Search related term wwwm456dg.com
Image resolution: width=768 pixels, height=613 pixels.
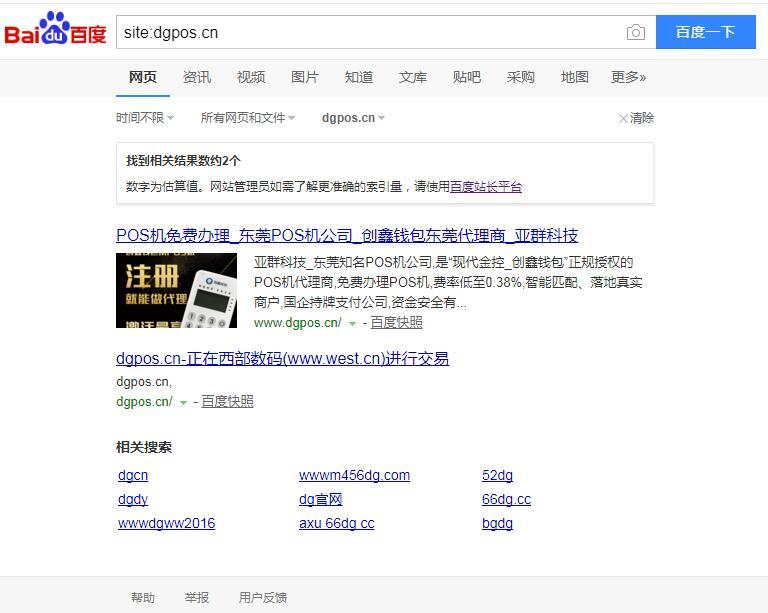[354, 475]
